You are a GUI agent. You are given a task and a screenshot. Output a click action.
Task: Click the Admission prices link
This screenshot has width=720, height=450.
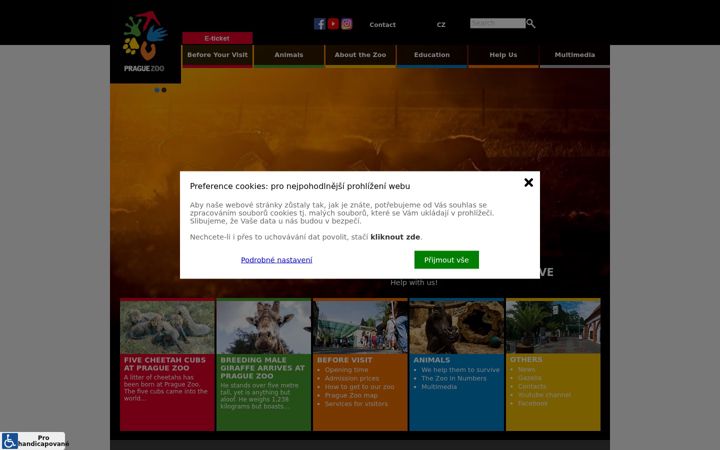[x=352, y=379]
